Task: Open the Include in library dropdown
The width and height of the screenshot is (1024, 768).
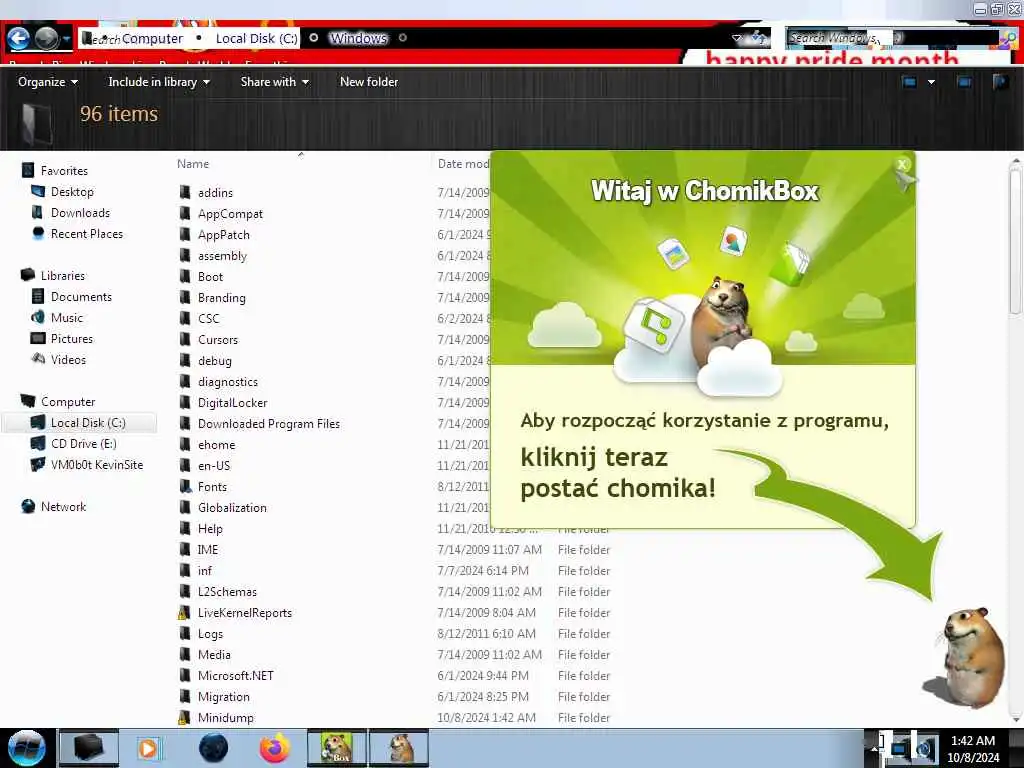Action: [x=159, y=82]
